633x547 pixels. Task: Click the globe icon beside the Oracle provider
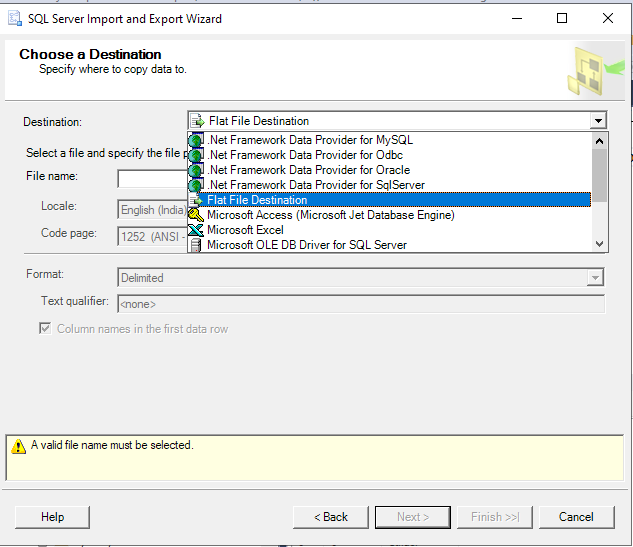click(x=196, y=170)
